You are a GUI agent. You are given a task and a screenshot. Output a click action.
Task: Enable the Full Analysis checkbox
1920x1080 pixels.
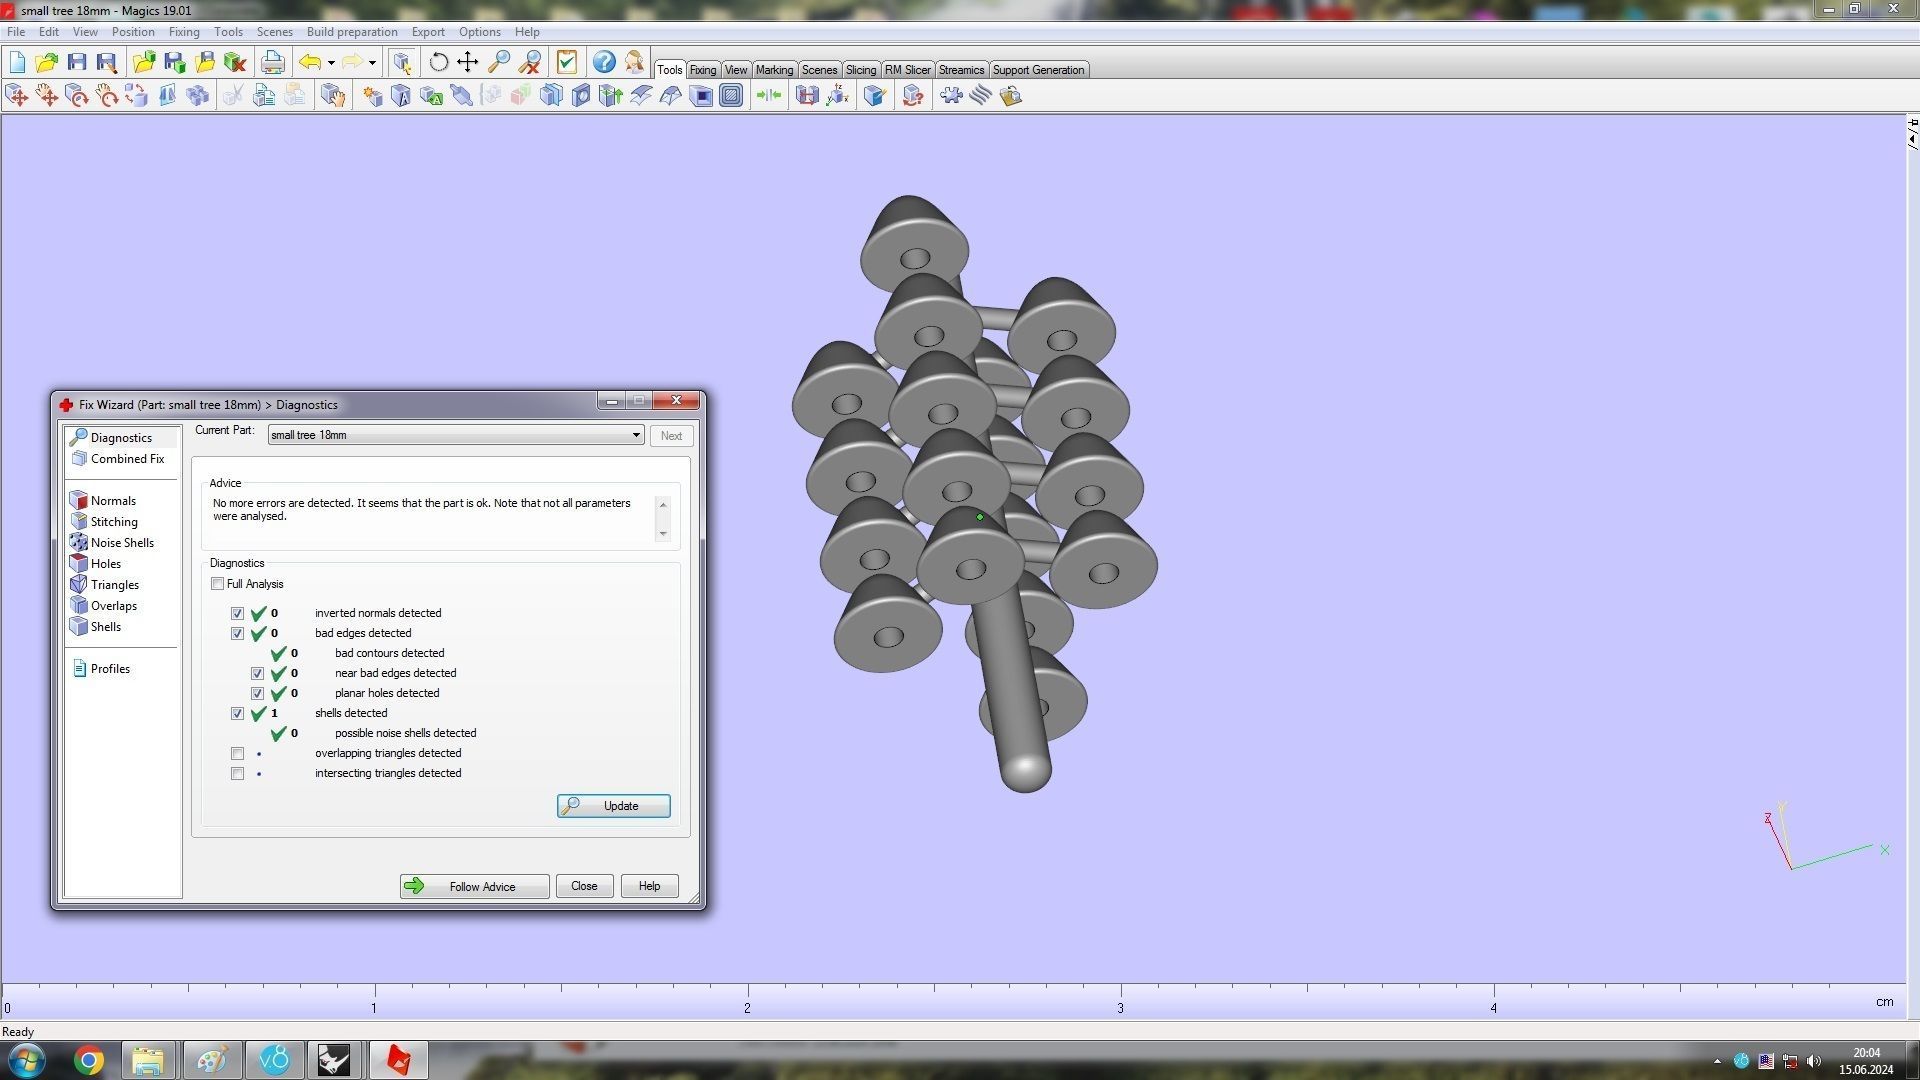coord(217,584)
